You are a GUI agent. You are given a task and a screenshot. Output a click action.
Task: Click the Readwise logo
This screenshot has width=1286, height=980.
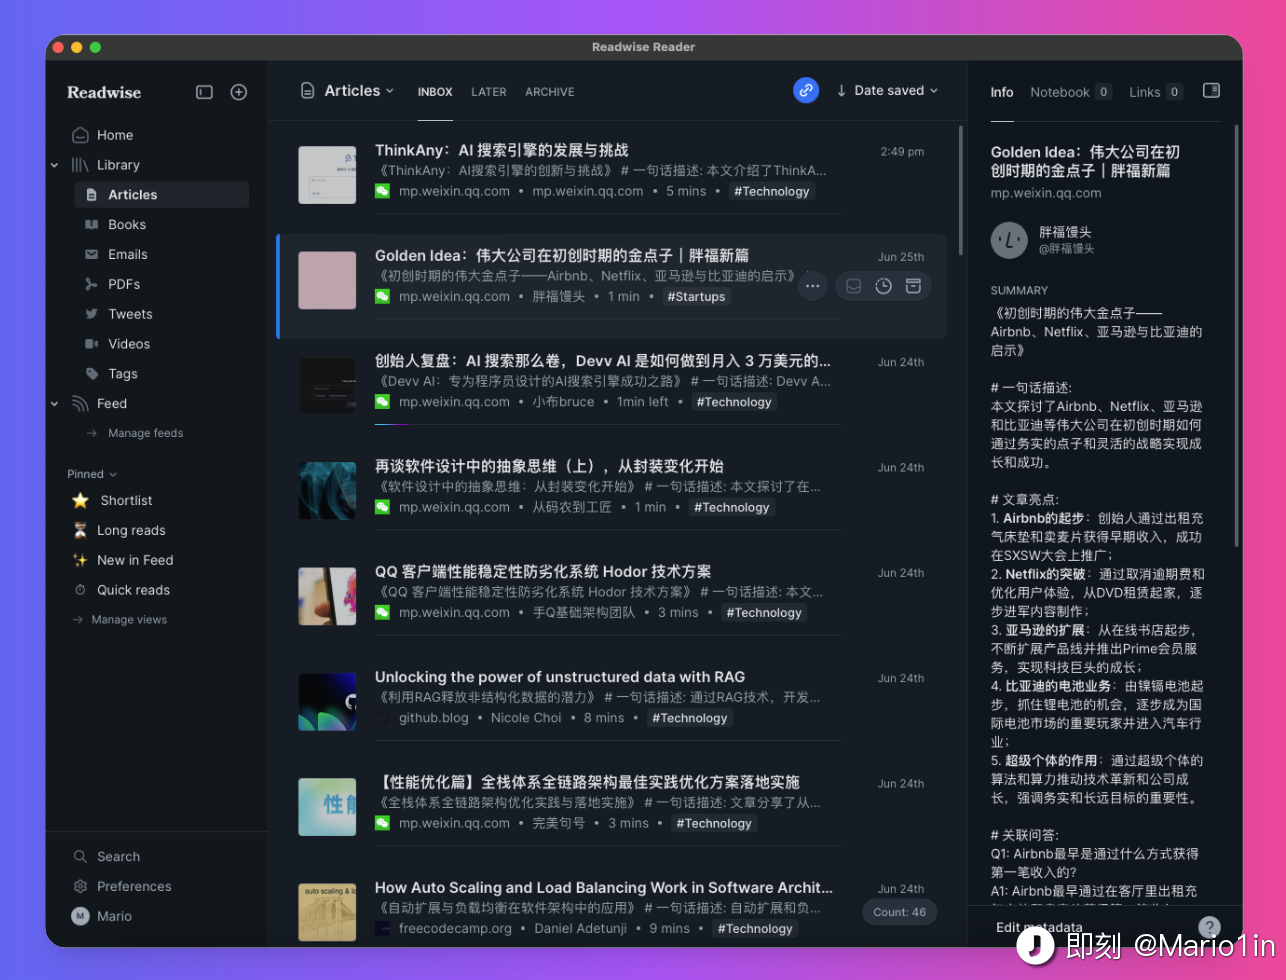tap(104, 92)
